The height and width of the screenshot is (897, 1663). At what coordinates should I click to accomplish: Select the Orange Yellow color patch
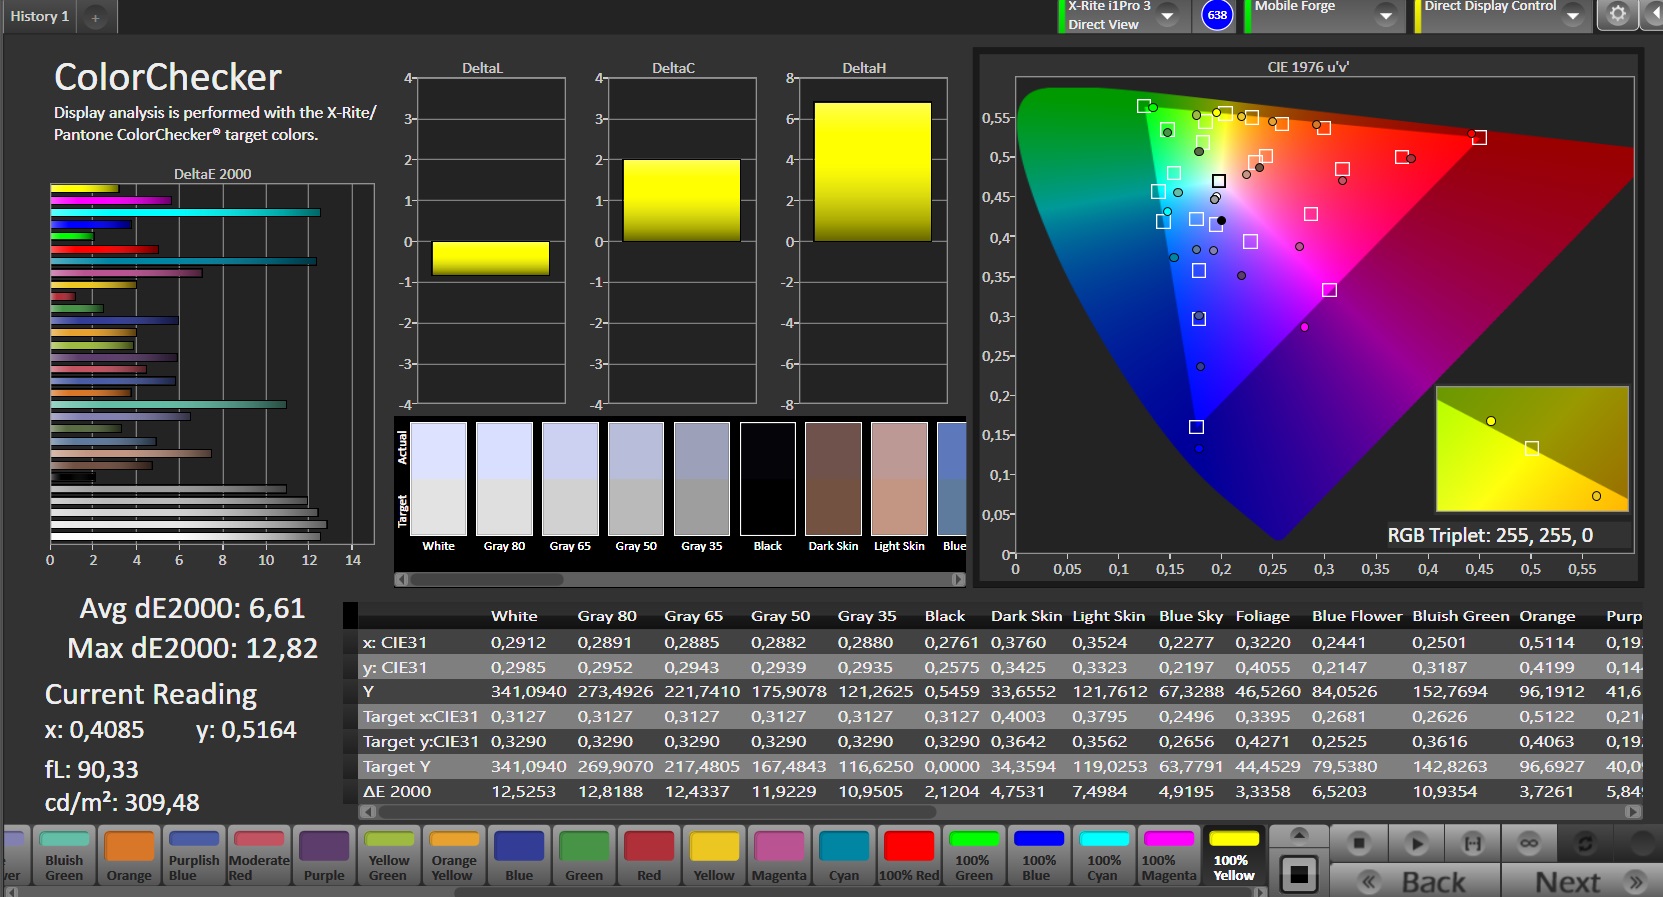pyautogui.click(x=454, y=856)
